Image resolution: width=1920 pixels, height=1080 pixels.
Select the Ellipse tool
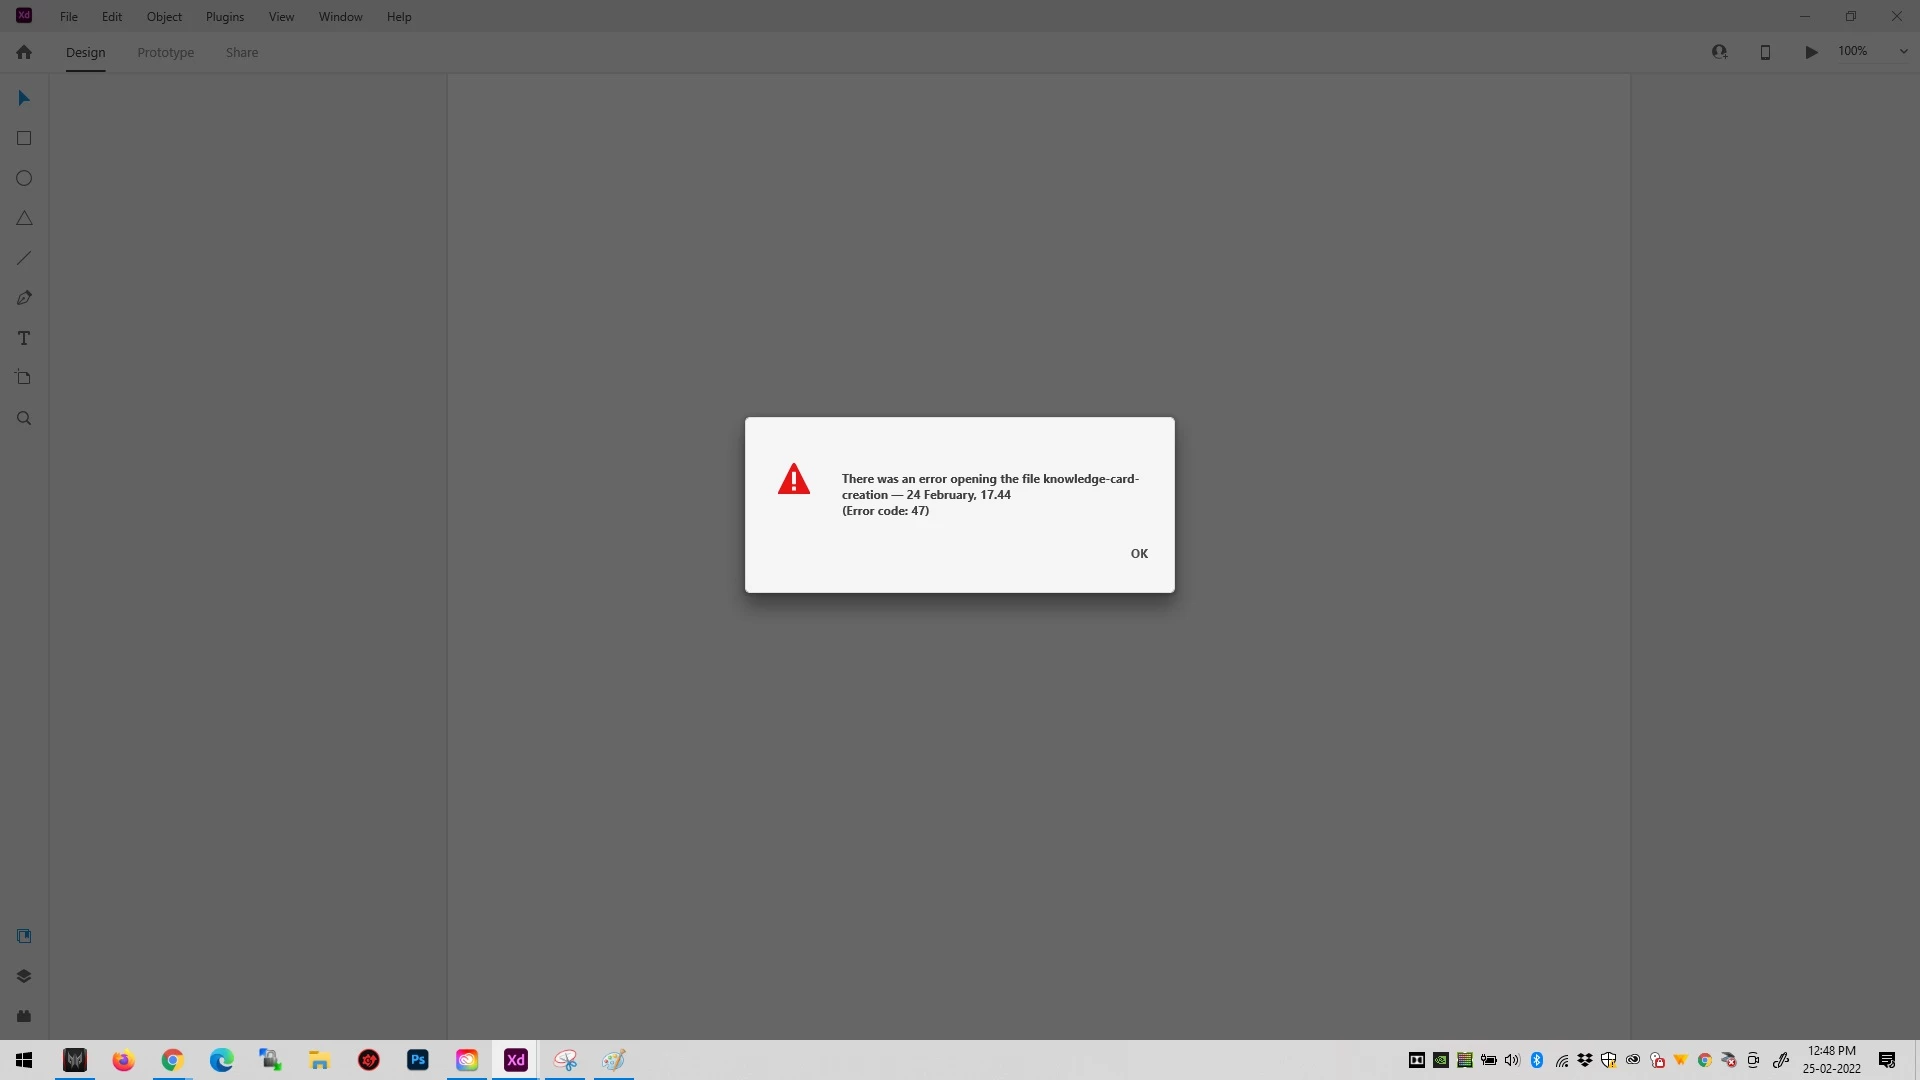tap(24, 178)
